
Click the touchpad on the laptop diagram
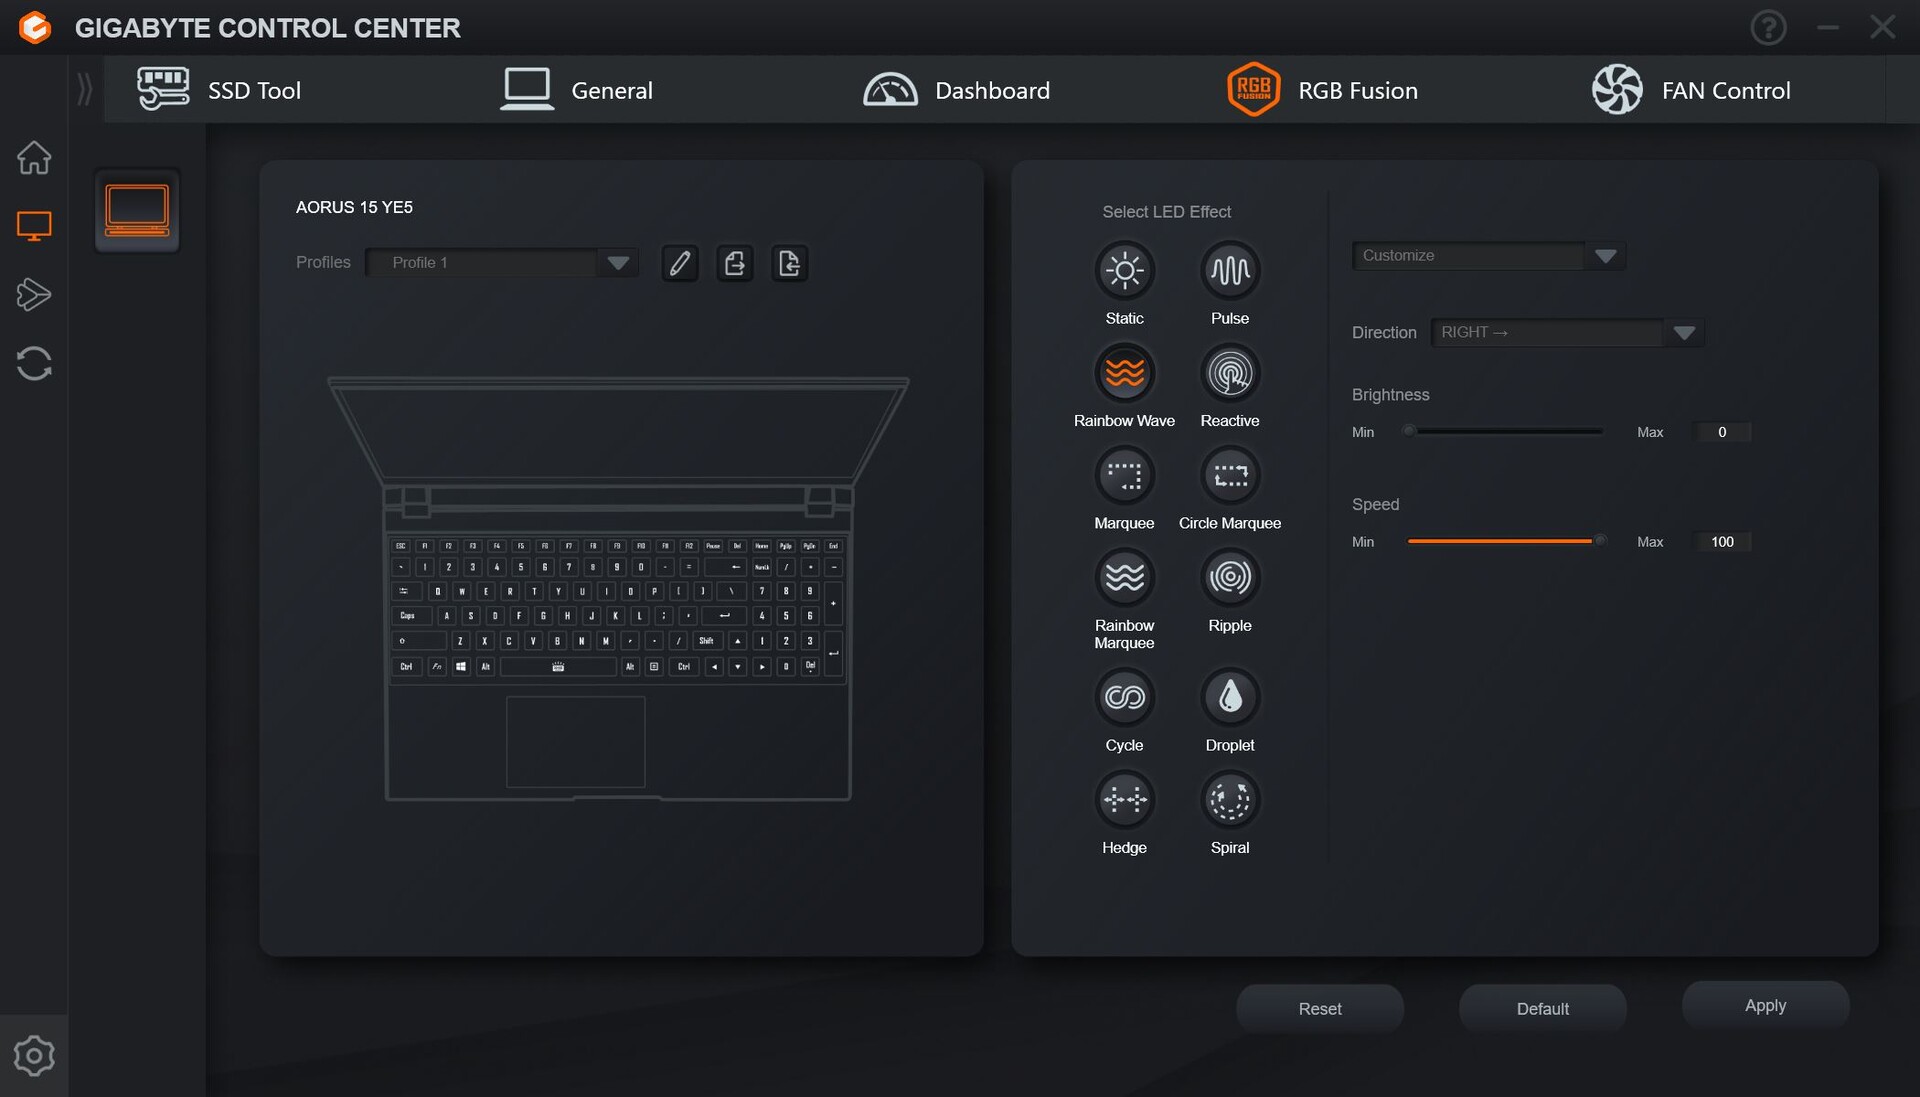[x=575, y=742]
